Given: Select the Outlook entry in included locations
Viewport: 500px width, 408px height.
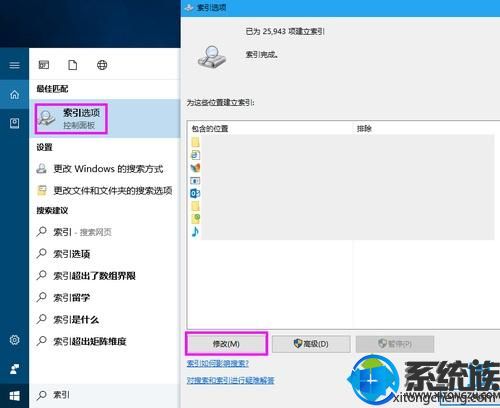Looking at the screenshot, I should tap(195, 193).
